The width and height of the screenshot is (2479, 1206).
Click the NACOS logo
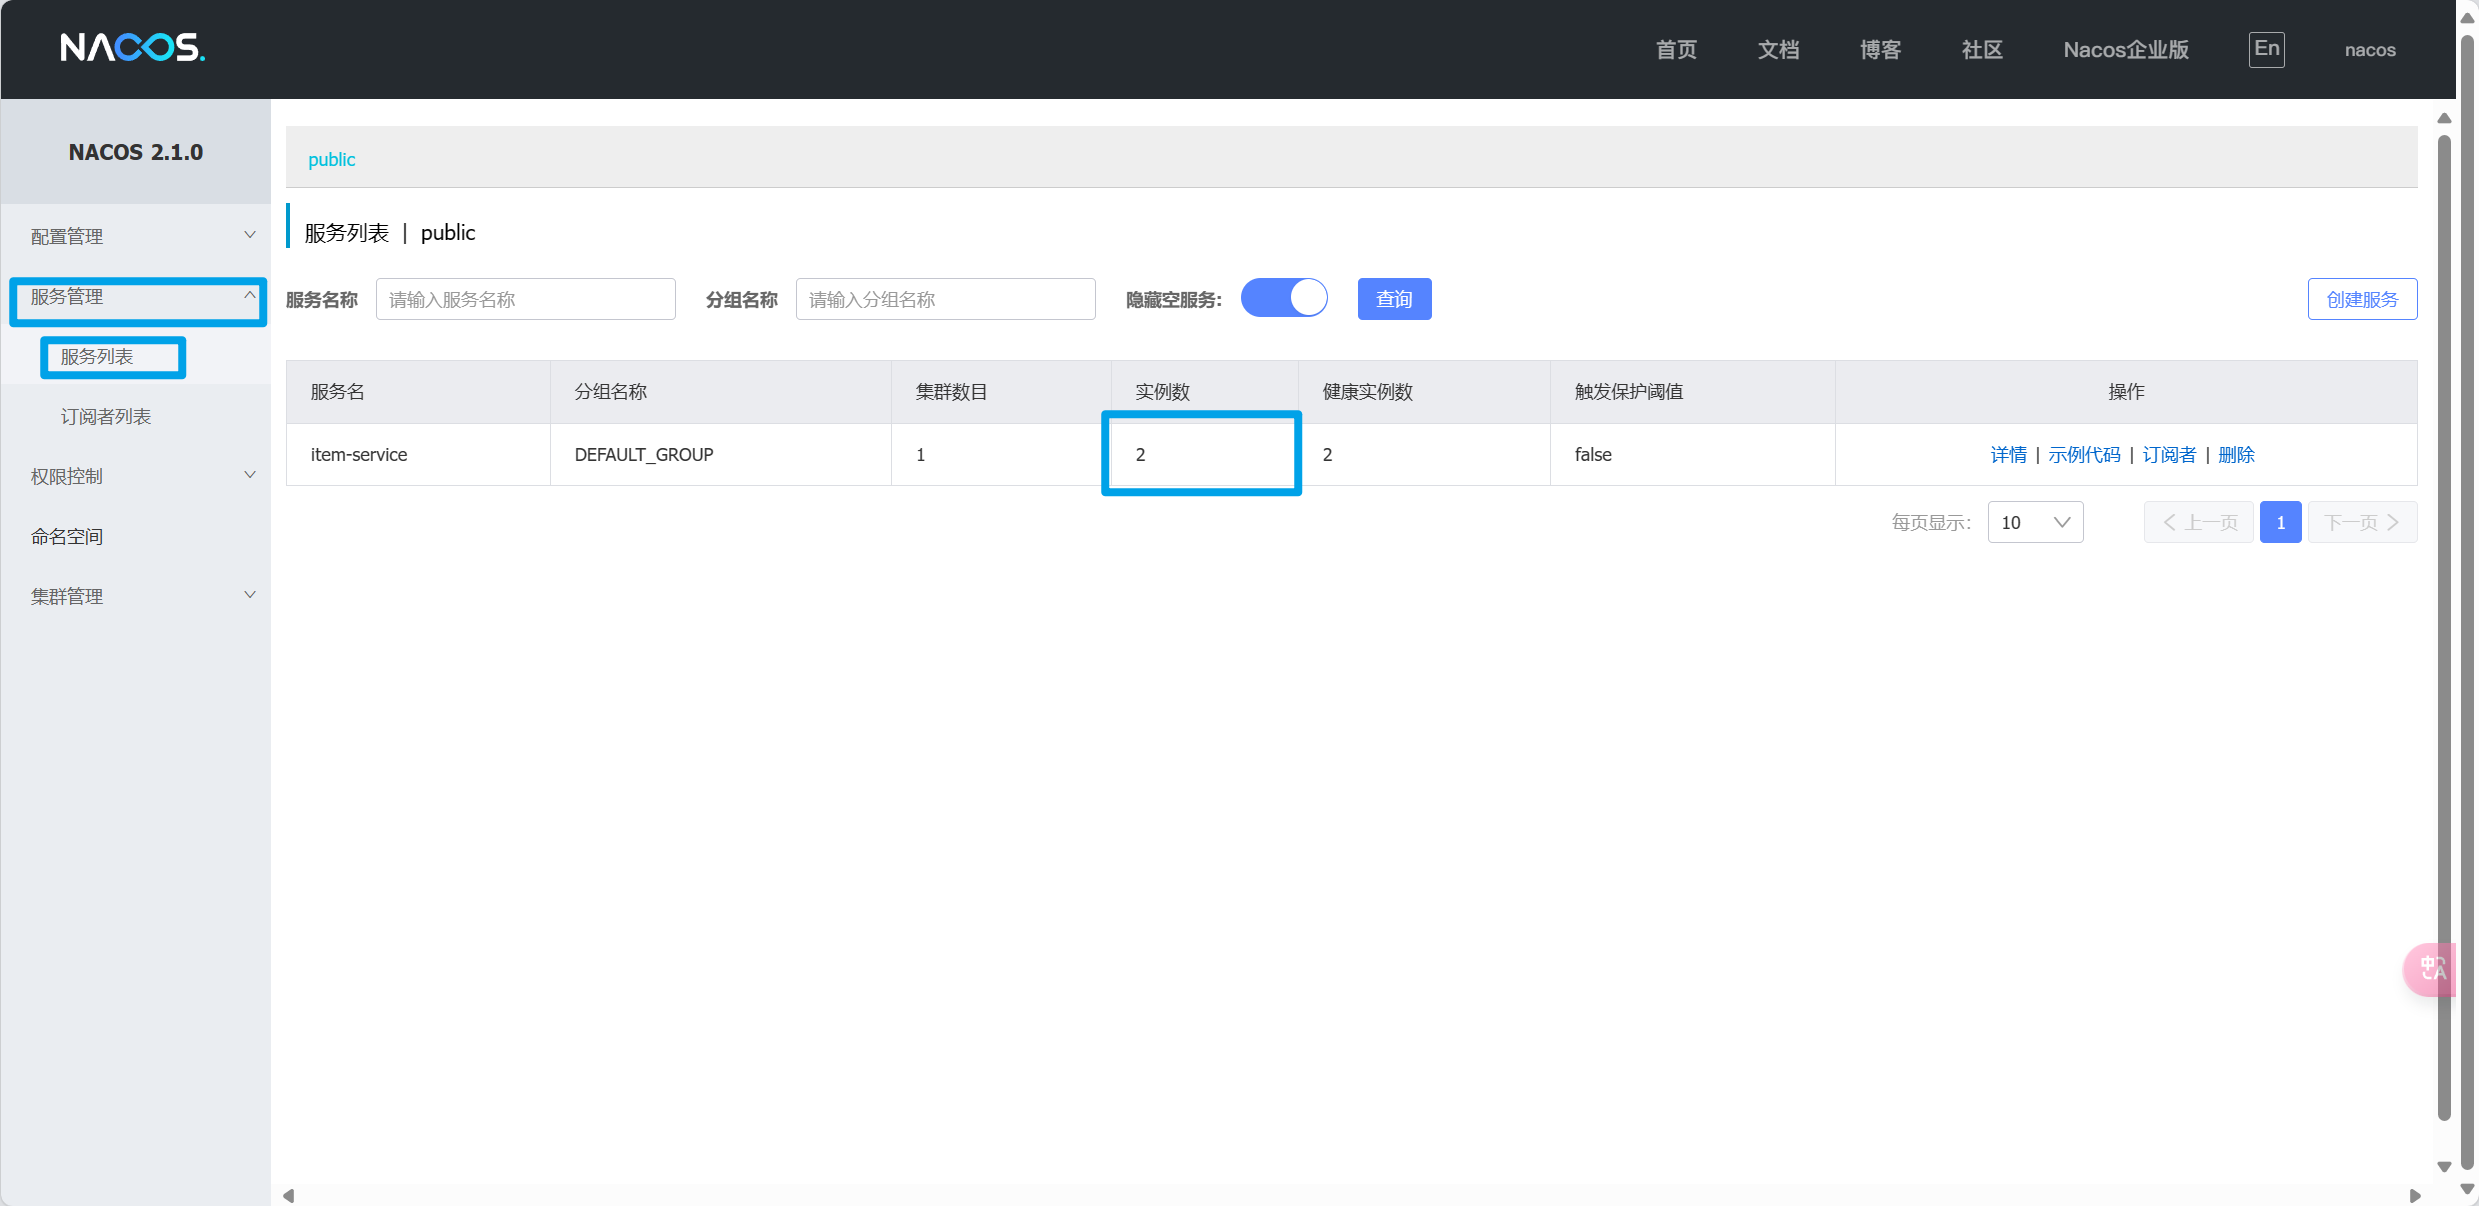[132, 48]
